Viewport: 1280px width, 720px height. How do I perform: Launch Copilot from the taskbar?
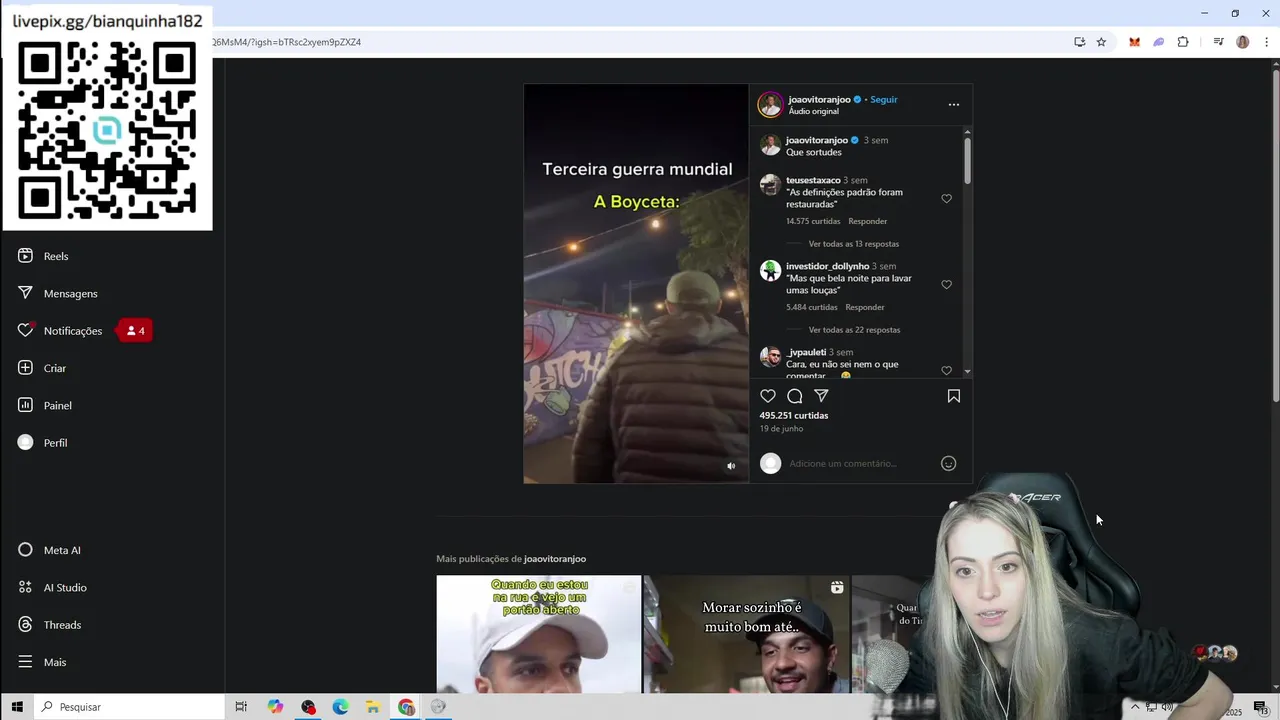click(275, 707)
